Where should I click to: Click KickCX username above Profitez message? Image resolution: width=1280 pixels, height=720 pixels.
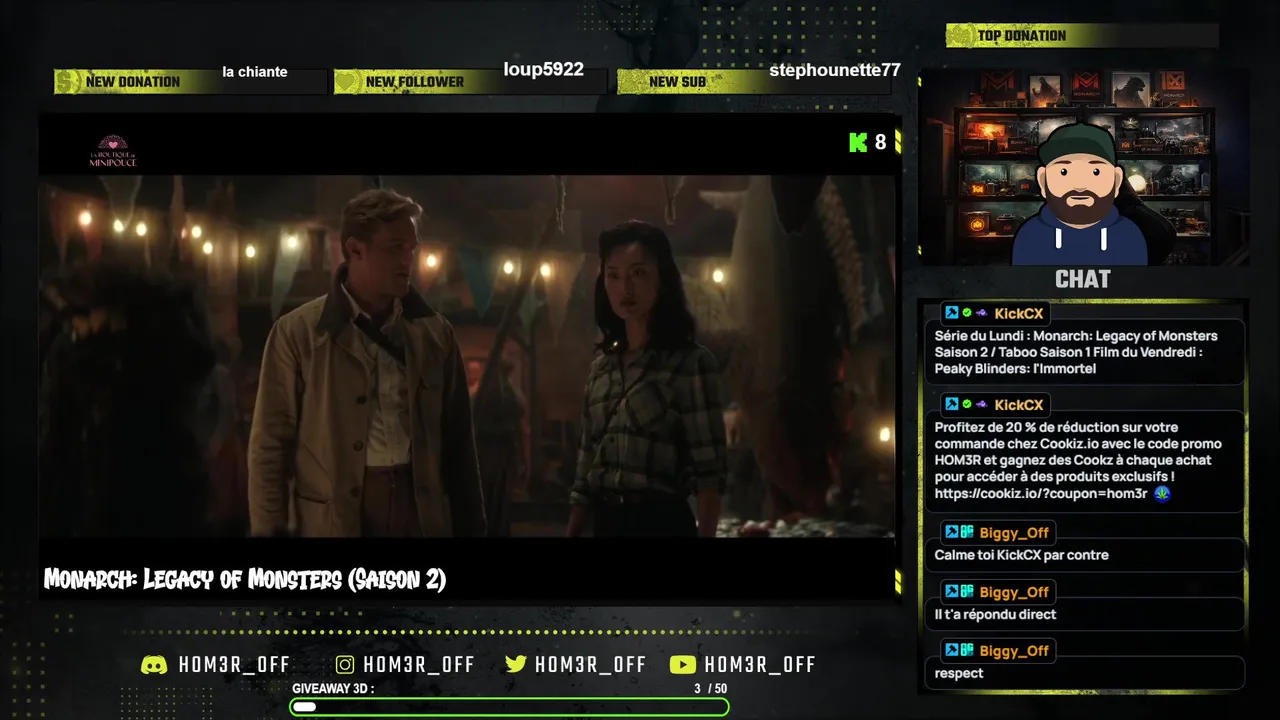click(1019, 405)
